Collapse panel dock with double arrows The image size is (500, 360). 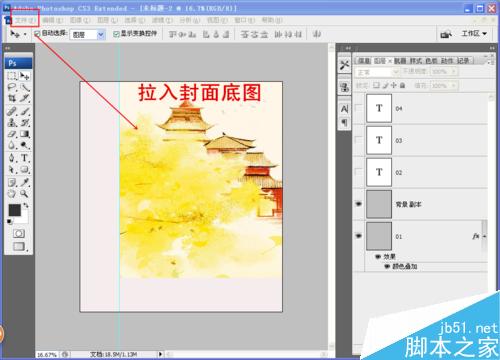[x=492, y=48]
